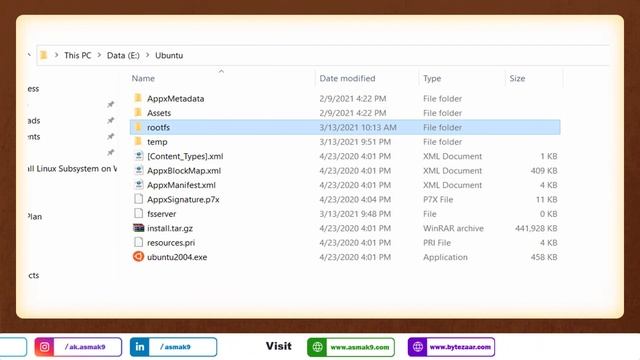Select the [Content_Types].xml file name
Image resolution: width=640 pixels, height=360 pixels.
(185, 156)
